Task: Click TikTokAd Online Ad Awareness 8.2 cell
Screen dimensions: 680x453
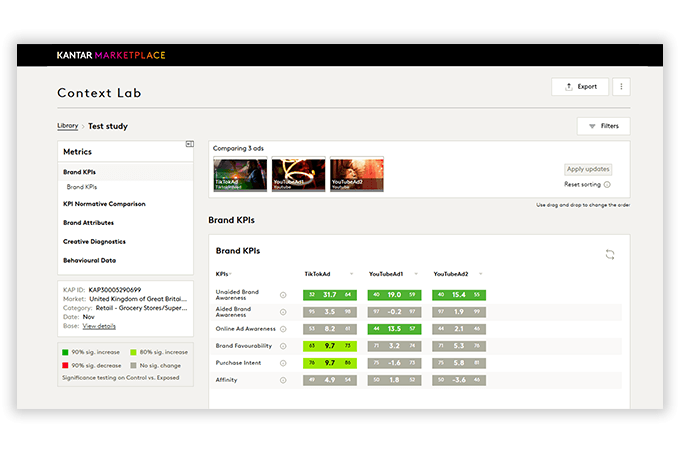Action: tap(330, 329)
